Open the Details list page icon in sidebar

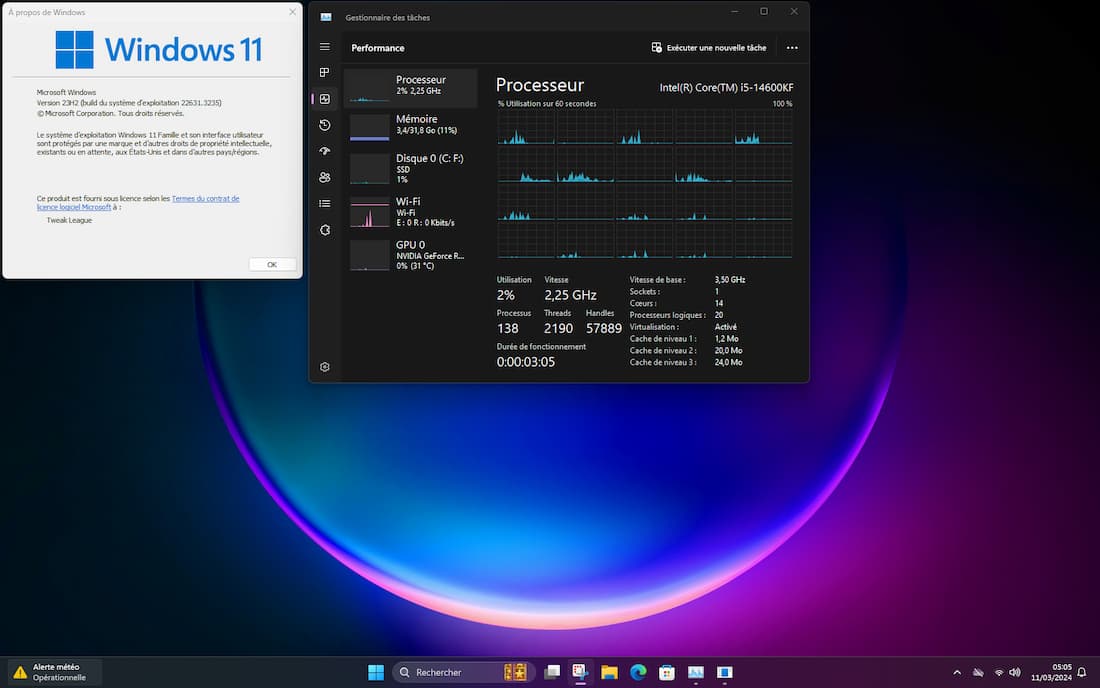pyautogui.click(x=324, y=203)
